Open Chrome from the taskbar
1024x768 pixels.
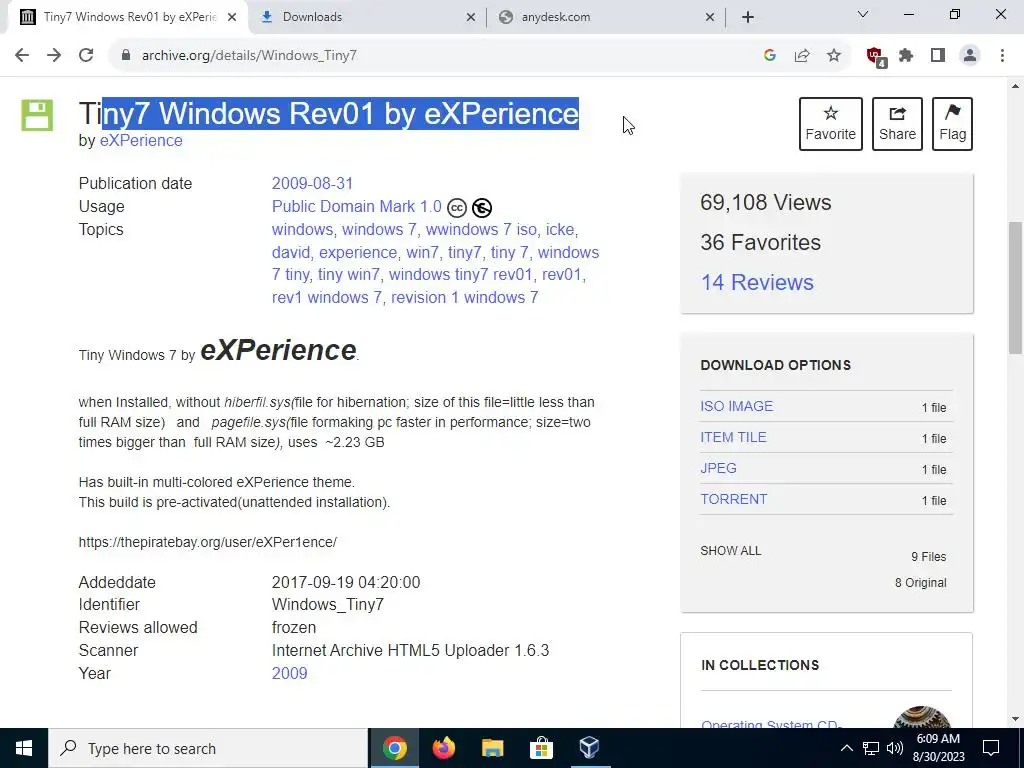pos(394,748)
